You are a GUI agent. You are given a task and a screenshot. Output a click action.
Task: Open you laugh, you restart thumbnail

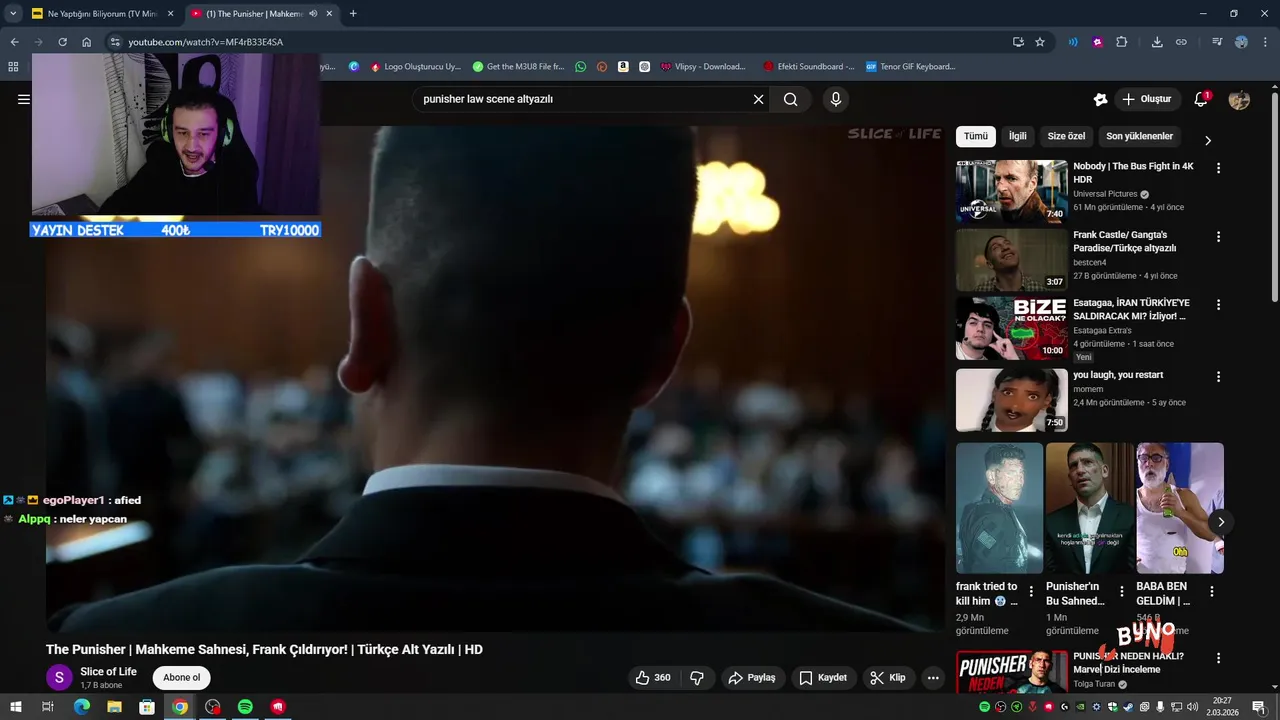pos(1011,400)
